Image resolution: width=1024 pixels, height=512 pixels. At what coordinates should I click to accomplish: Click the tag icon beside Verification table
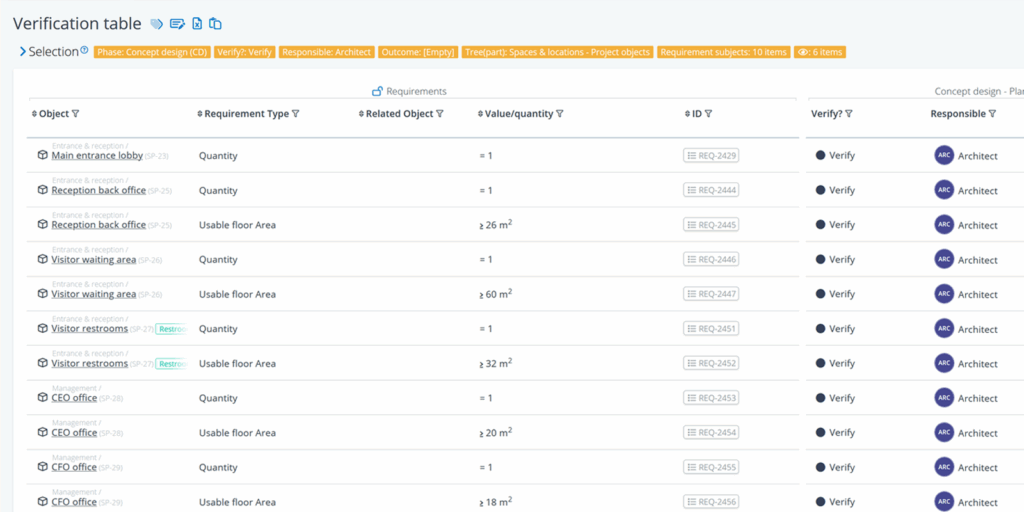(157, 24)
